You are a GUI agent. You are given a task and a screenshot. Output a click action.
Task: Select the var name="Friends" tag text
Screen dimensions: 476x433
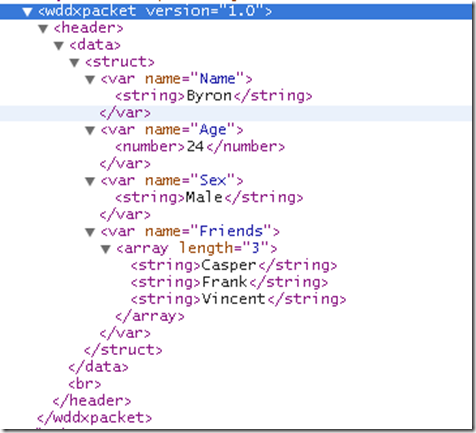point(190,231)
